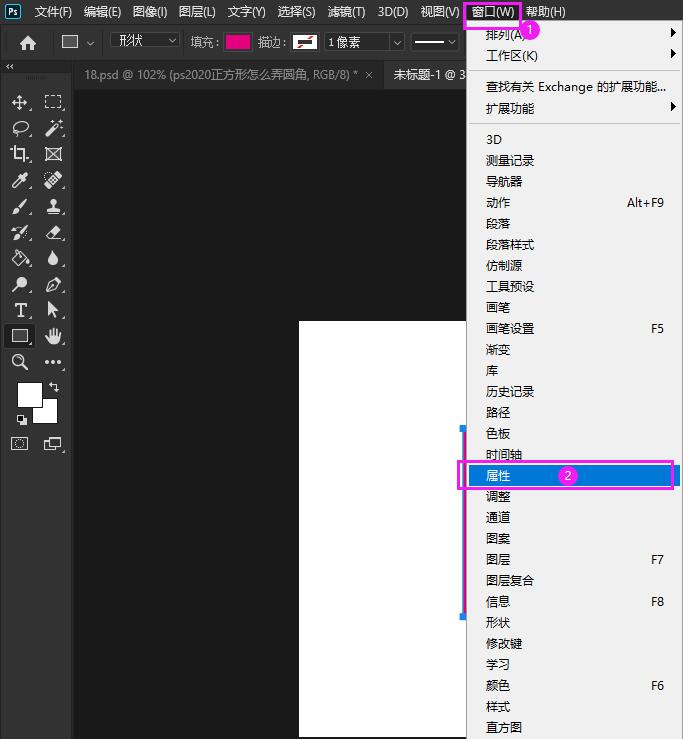
Task: Select the Eyedropper tool
Action: (x=20, y=180)
